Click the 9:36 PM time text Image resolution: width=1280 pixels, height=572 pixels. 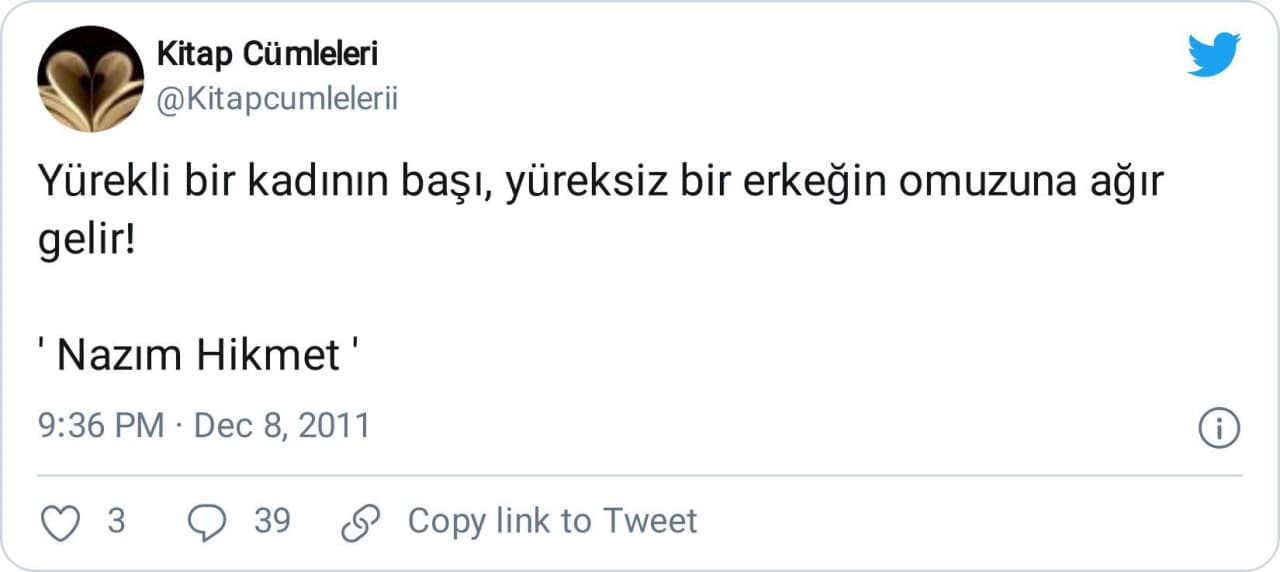[x=101, y=426]
